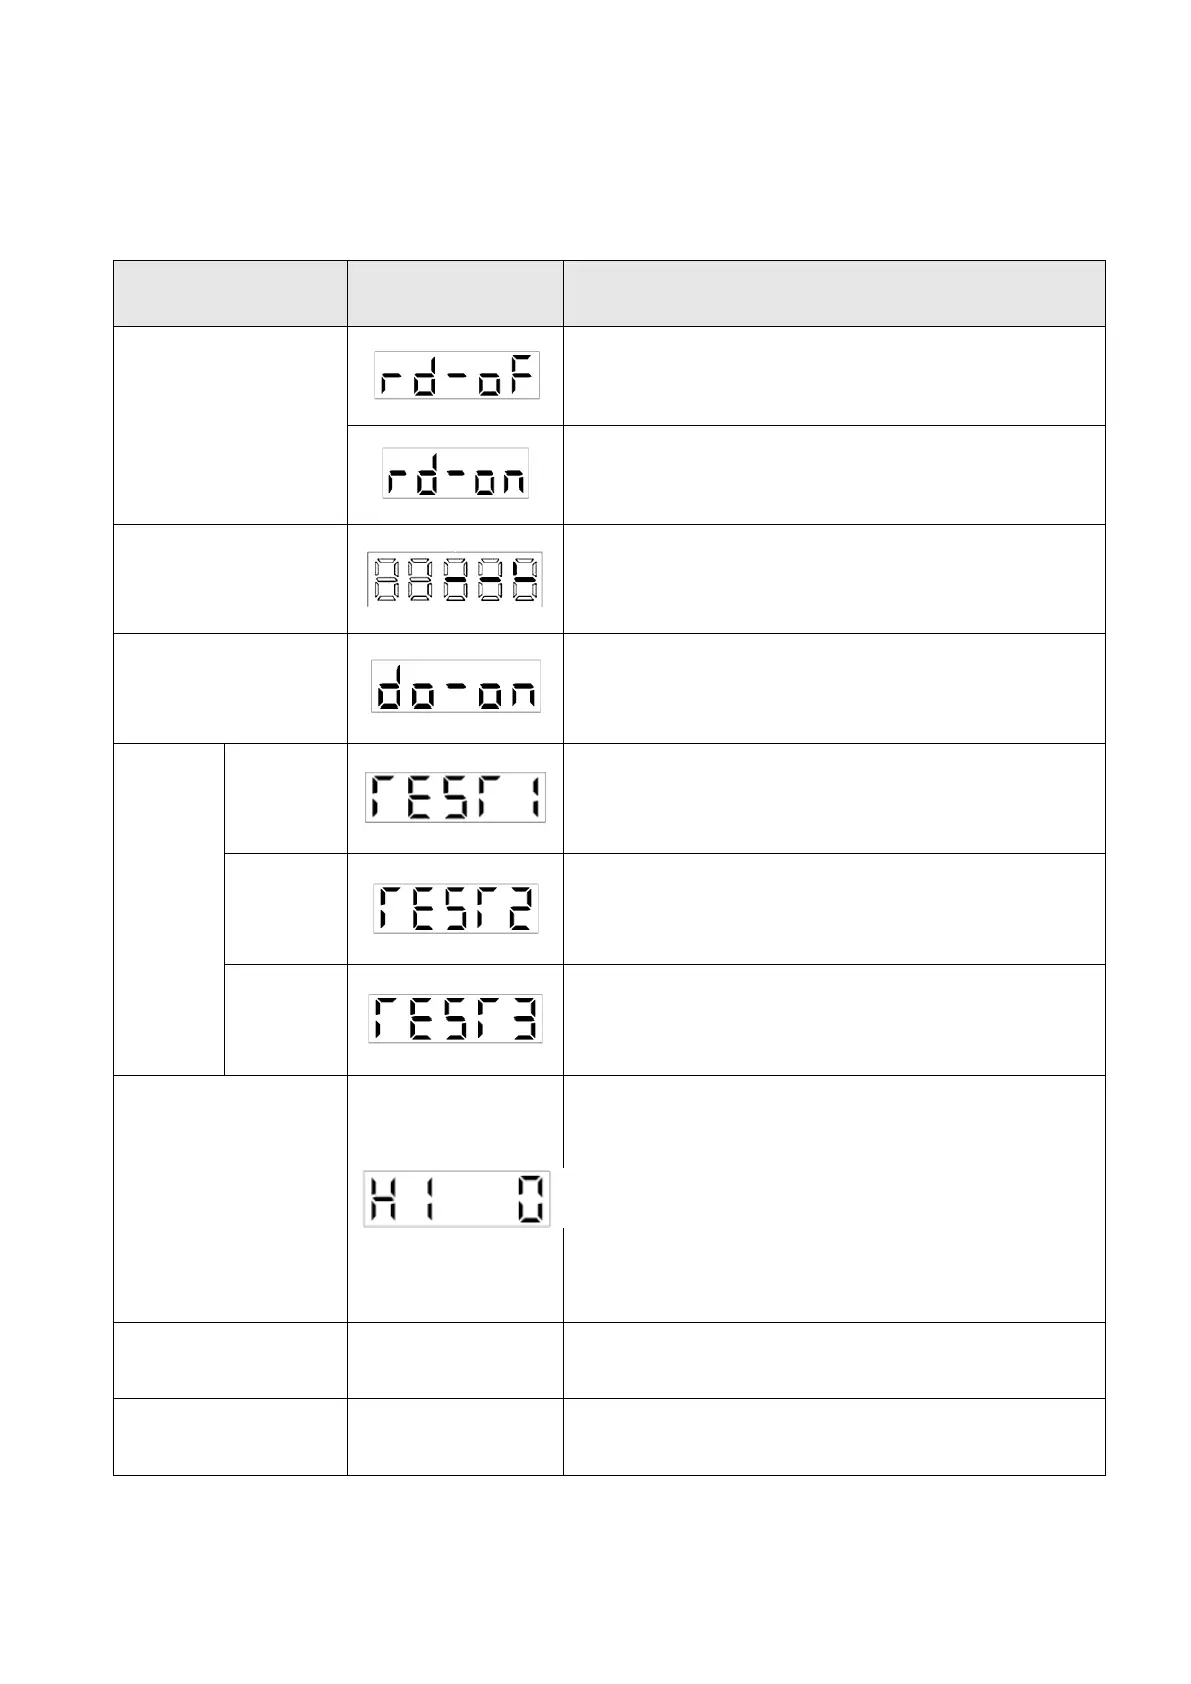Screen dimensions: 1191x1684
Task: Select the do-on display image
Action: click(456, 687)
